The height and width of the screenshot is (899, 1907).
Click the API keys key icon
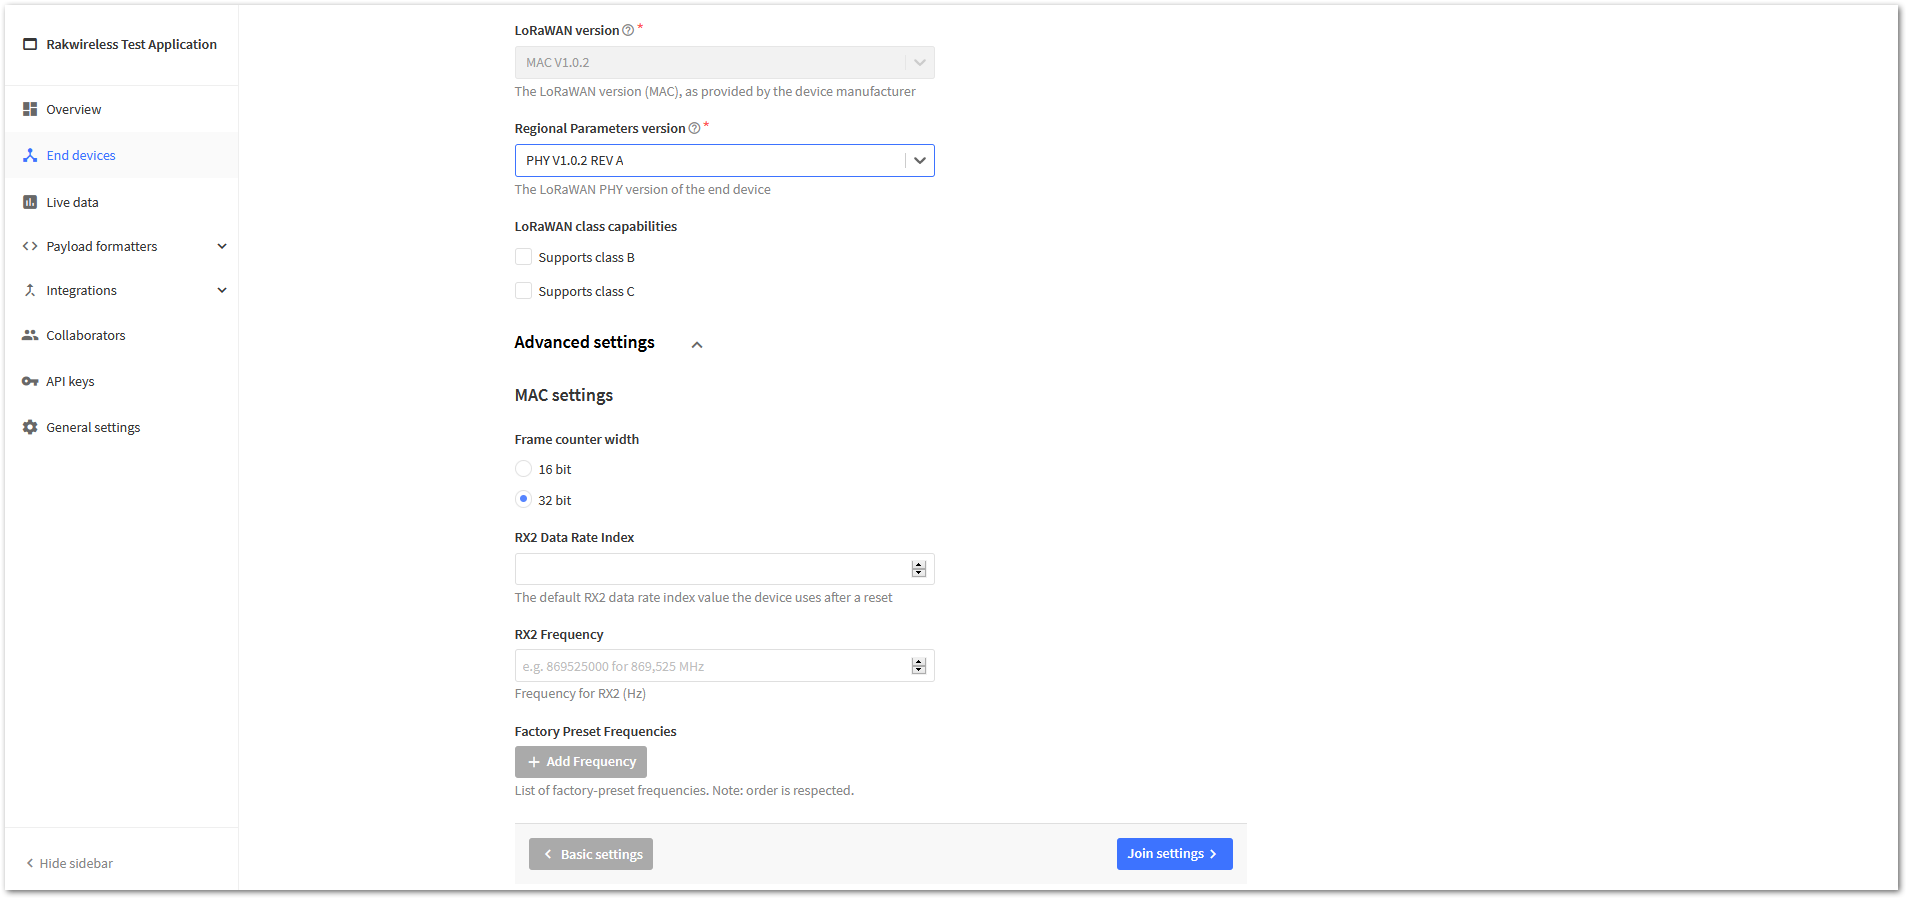coord(30,381)
